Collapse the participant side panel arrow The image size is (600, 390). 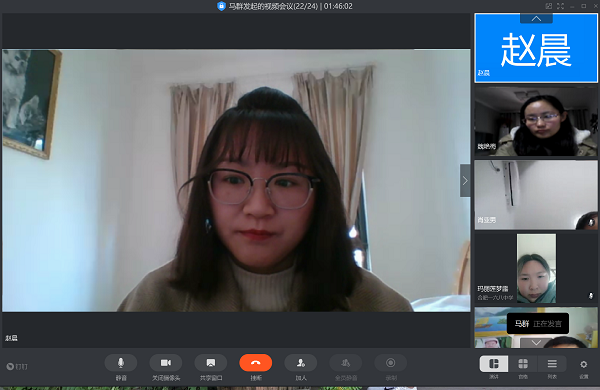coord(465,181)
